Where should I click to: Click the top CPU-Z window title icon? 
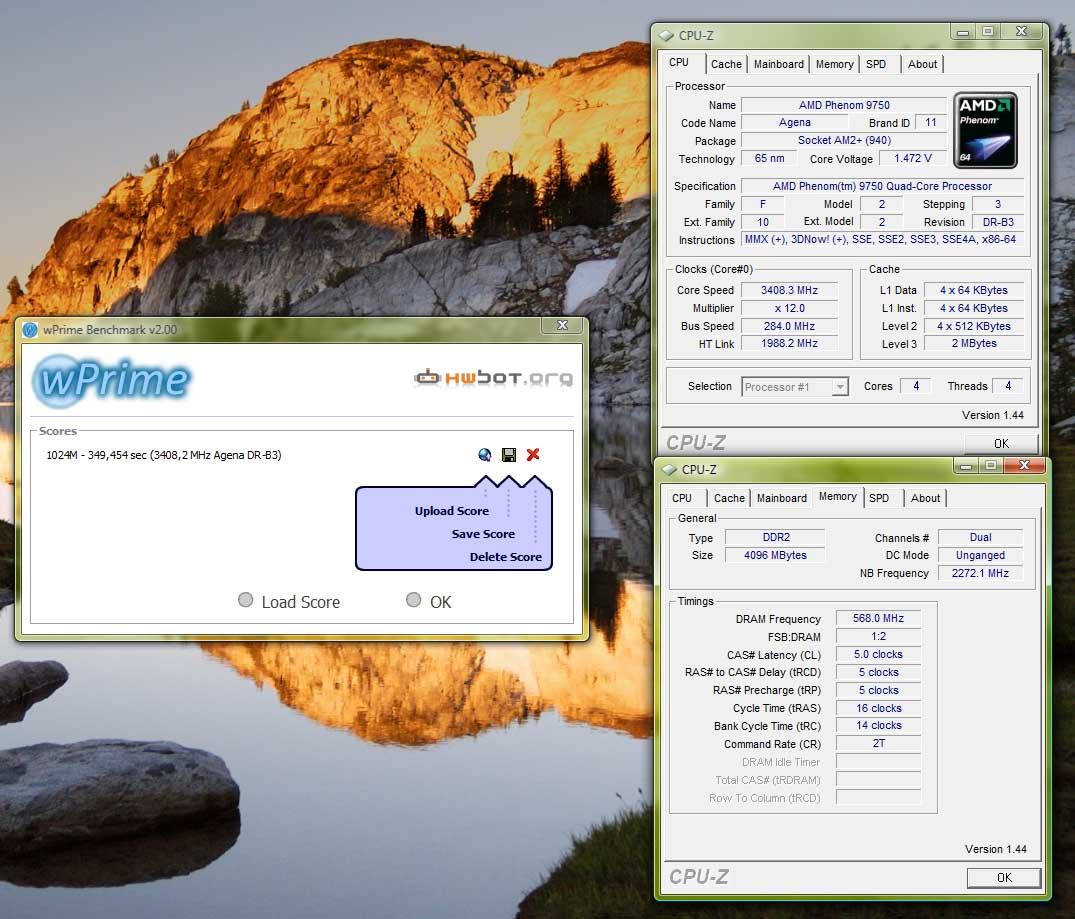click(666, 36)
